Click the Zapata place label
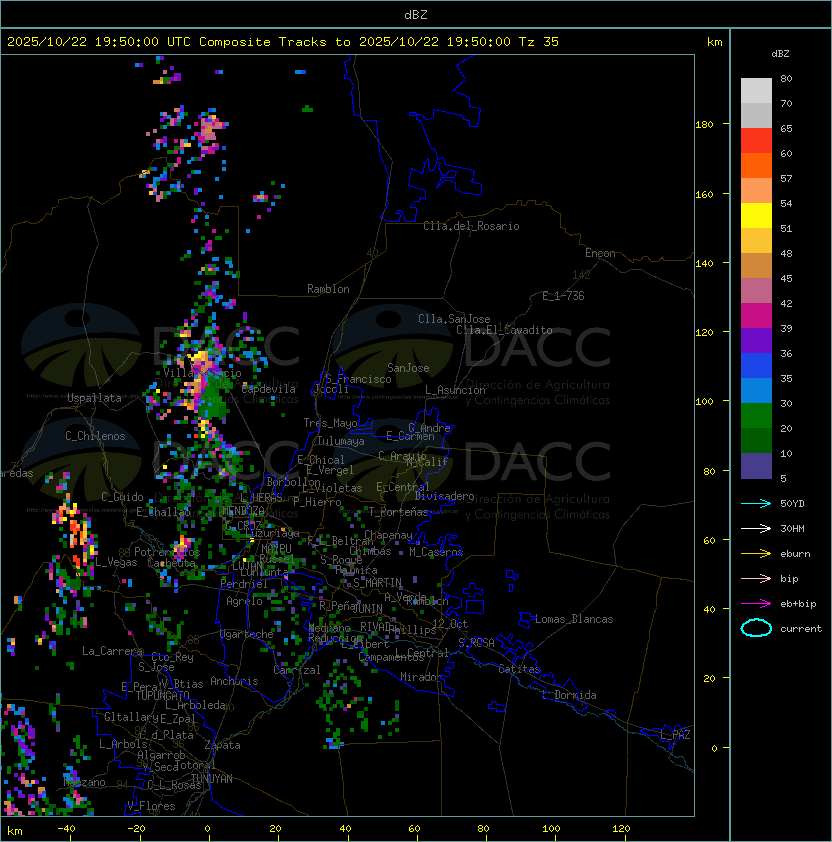 (222, 745)
